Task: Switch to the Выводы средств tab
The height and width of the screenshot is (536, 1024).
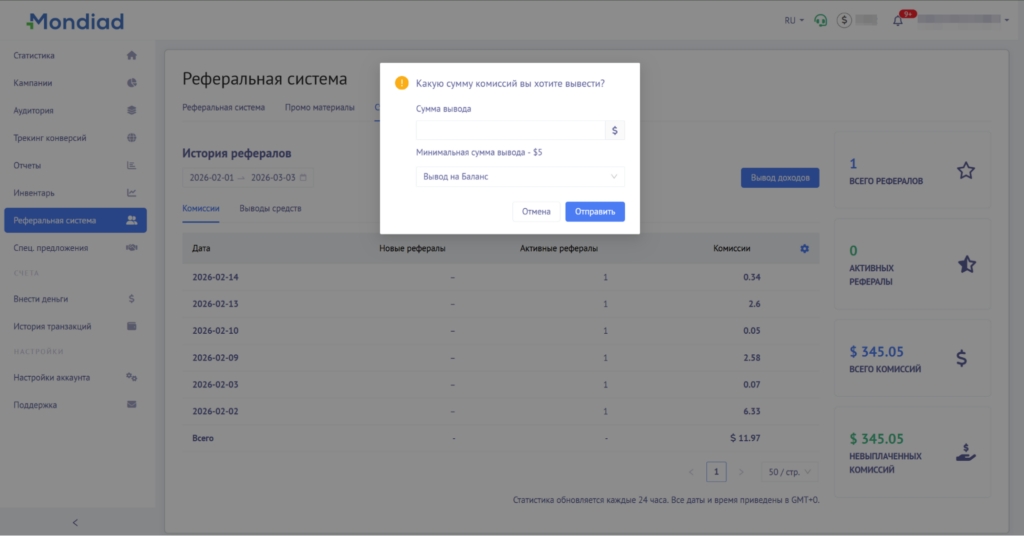Action: click(270, 209)
